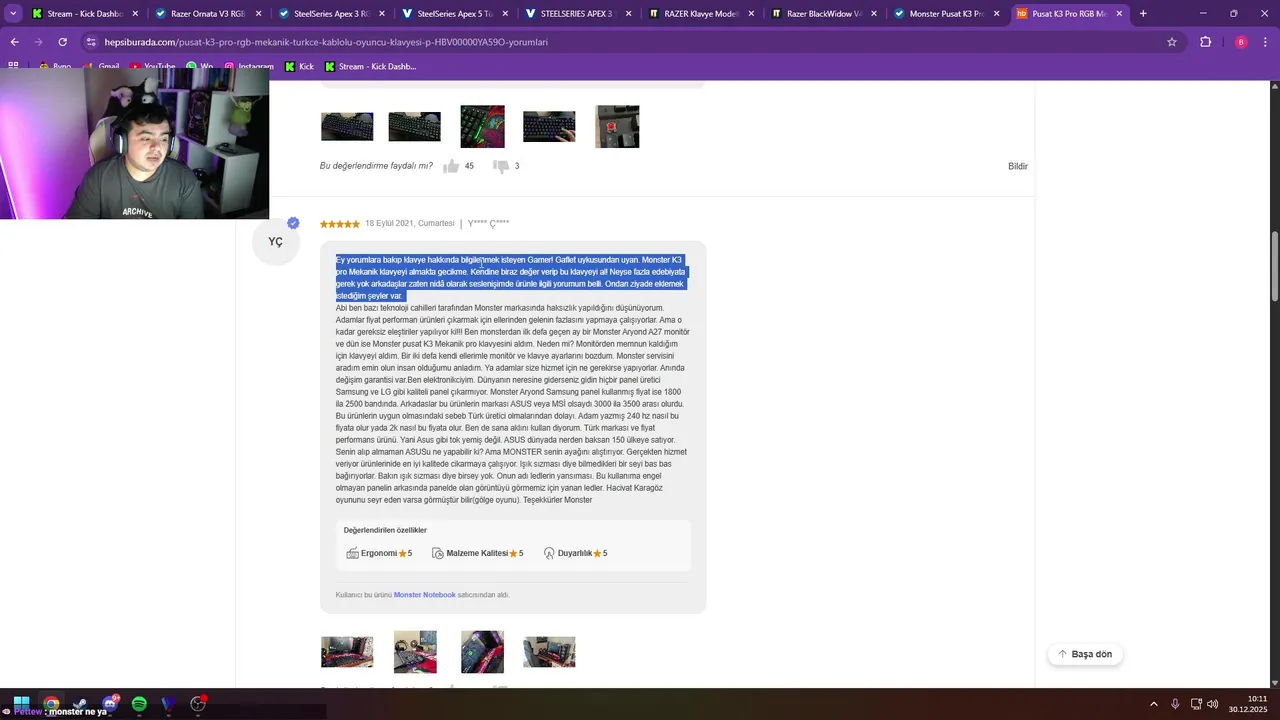
Task: Open Chrome from the taskbar
Action: (x=51, y=704)
